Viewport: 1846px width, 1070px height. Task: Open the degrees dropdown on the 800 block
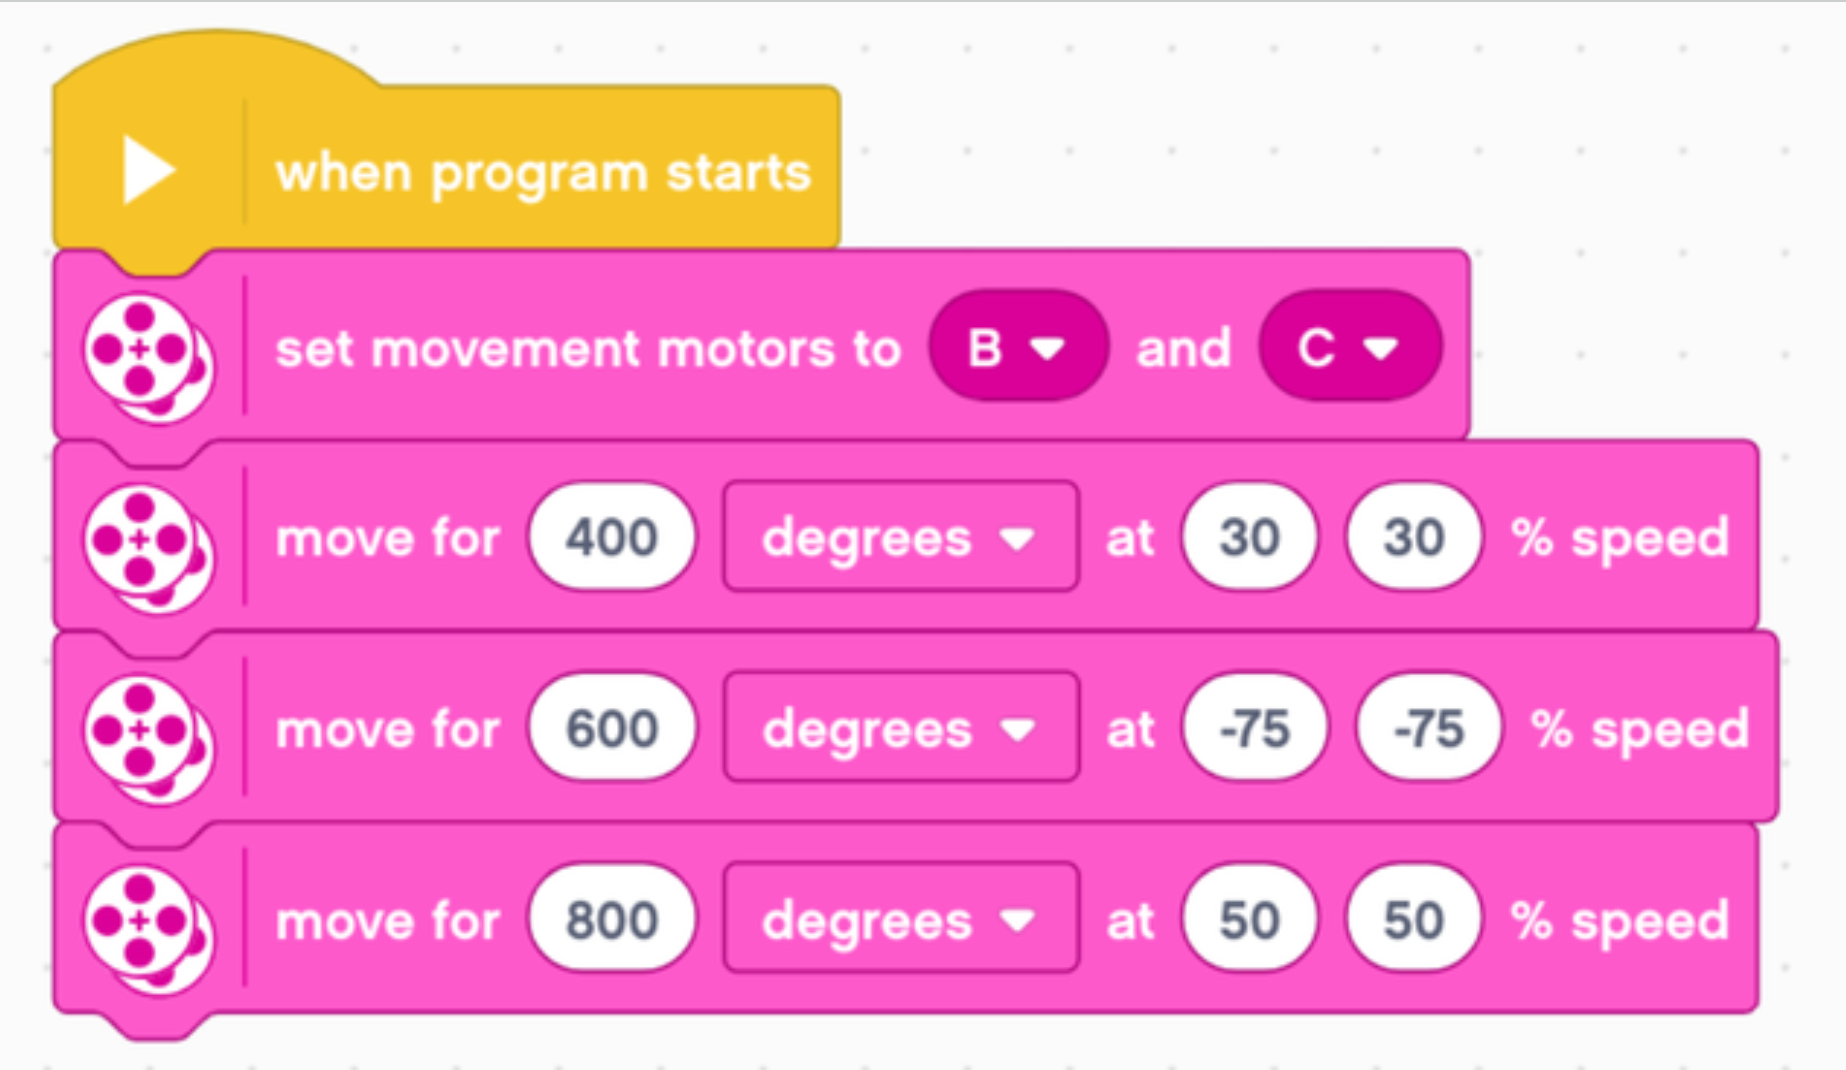898,918
